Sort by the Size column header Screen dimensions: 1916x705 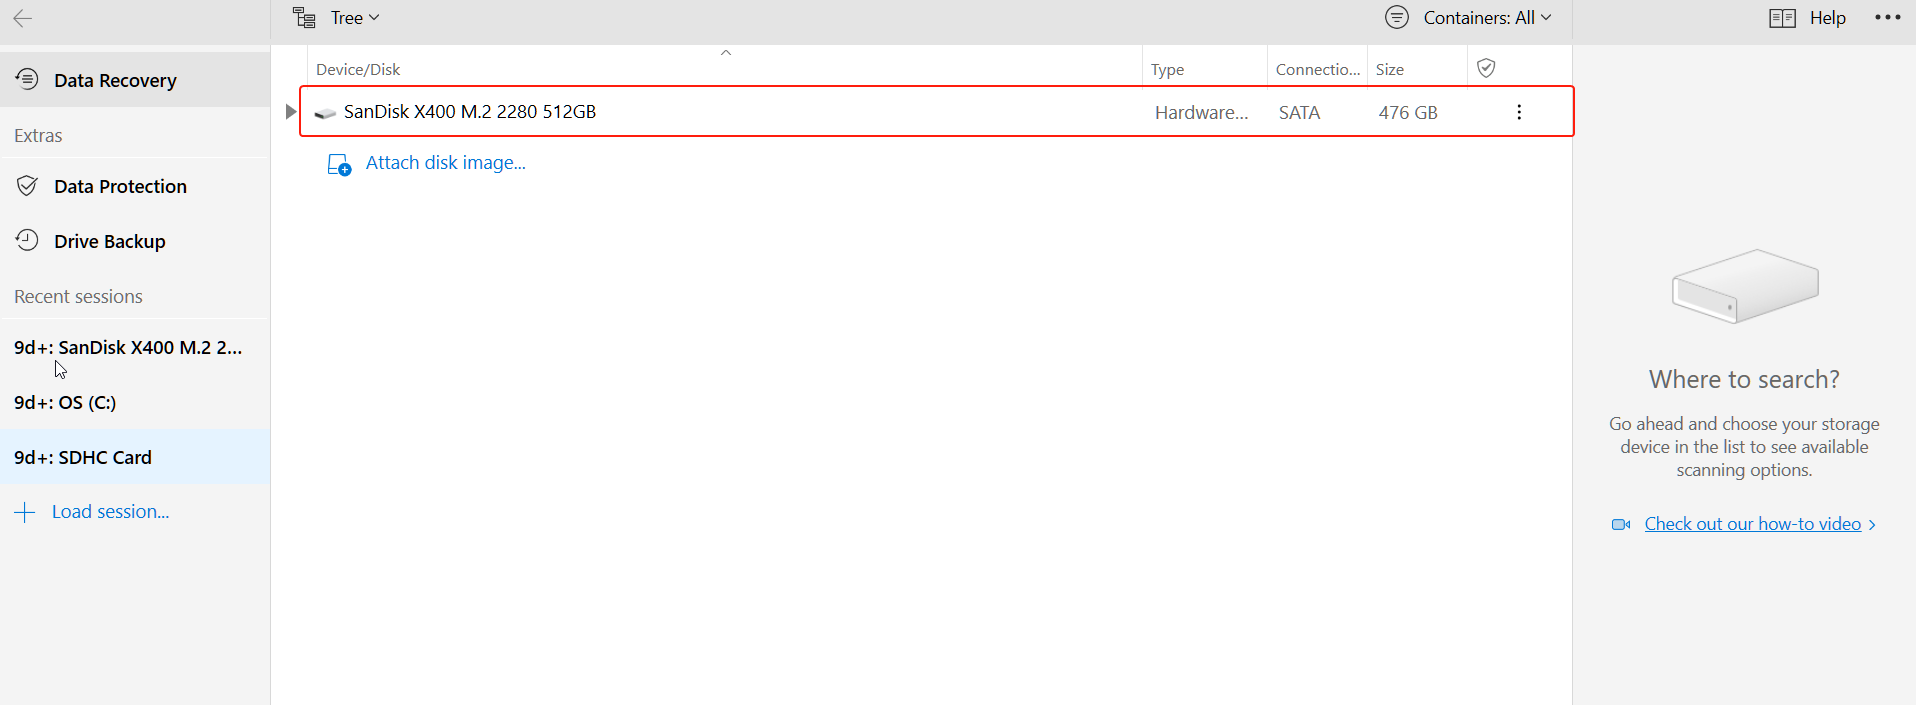click(x=1389, y=69)
